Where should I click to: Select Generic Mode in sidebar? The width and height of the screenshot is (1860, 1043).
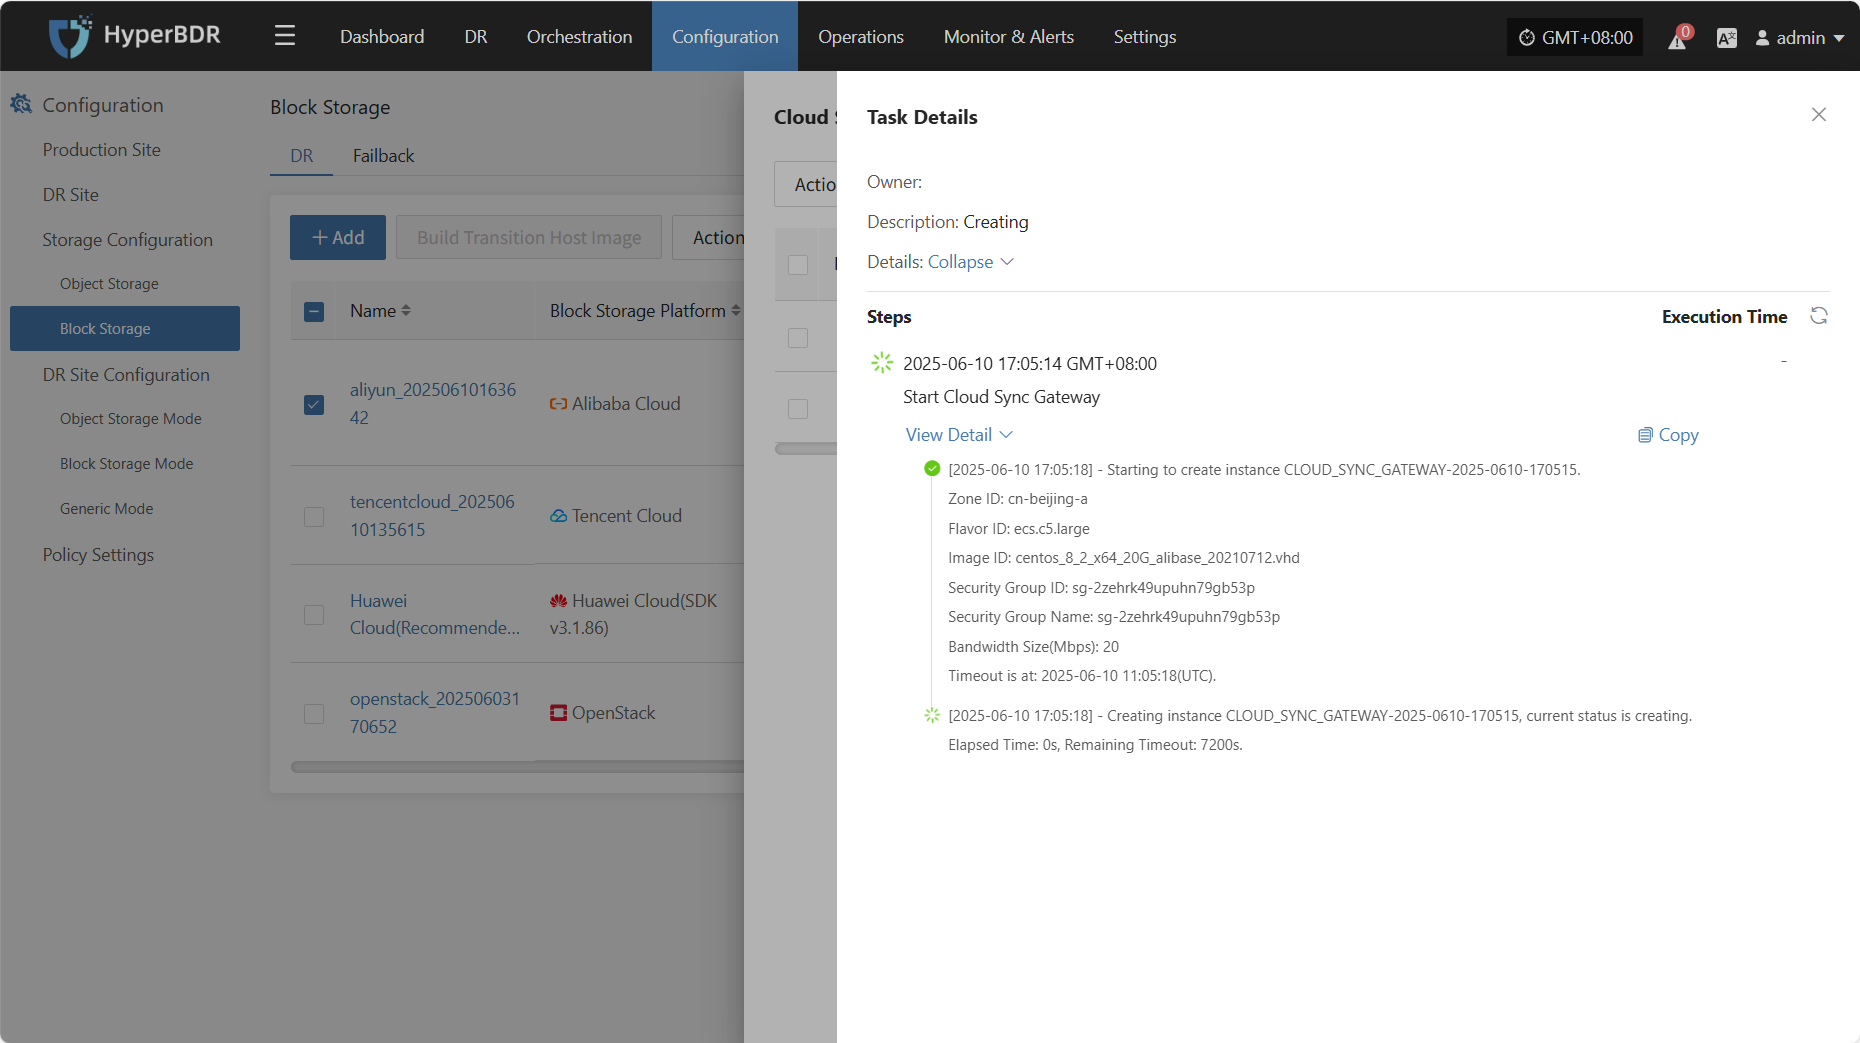point(107,509)
